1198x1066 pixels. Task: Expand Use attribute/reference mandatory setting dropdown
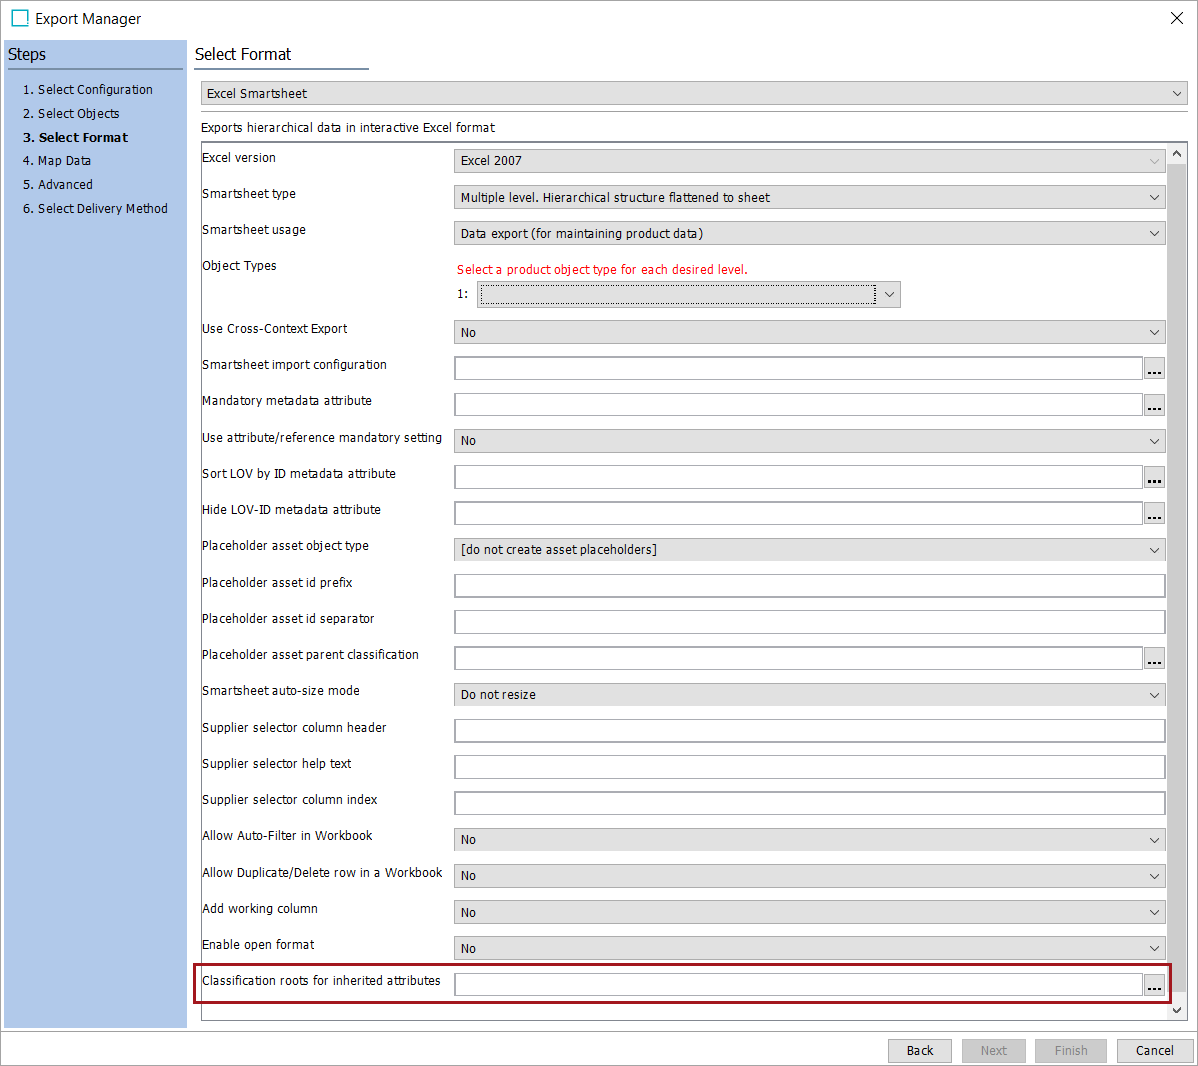click(809, 441)
